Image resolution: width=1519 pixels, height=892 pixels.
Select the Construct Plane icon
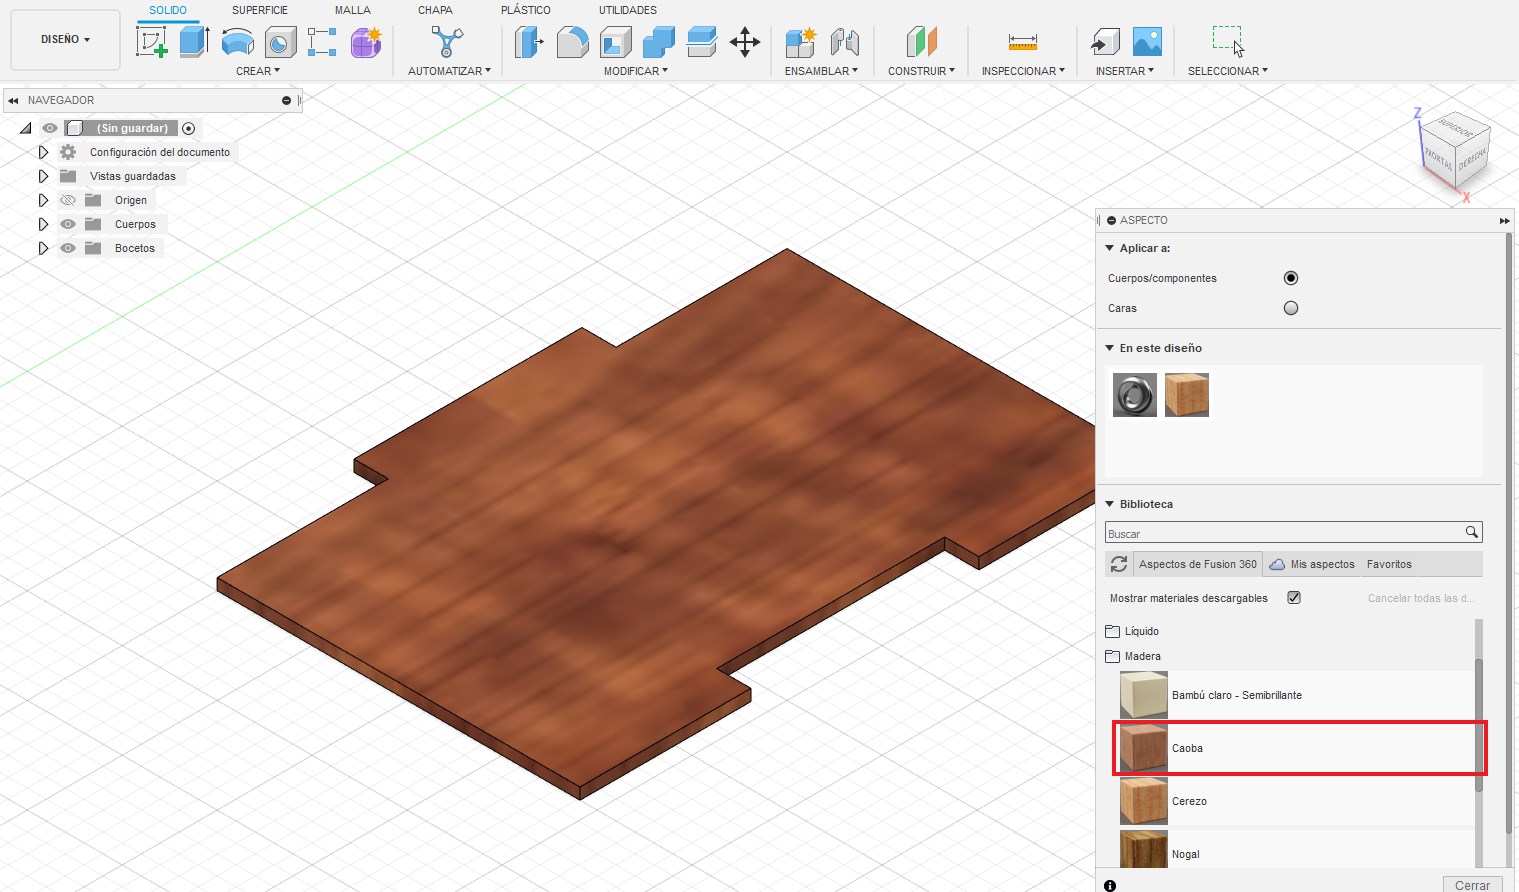pos(922,42)
